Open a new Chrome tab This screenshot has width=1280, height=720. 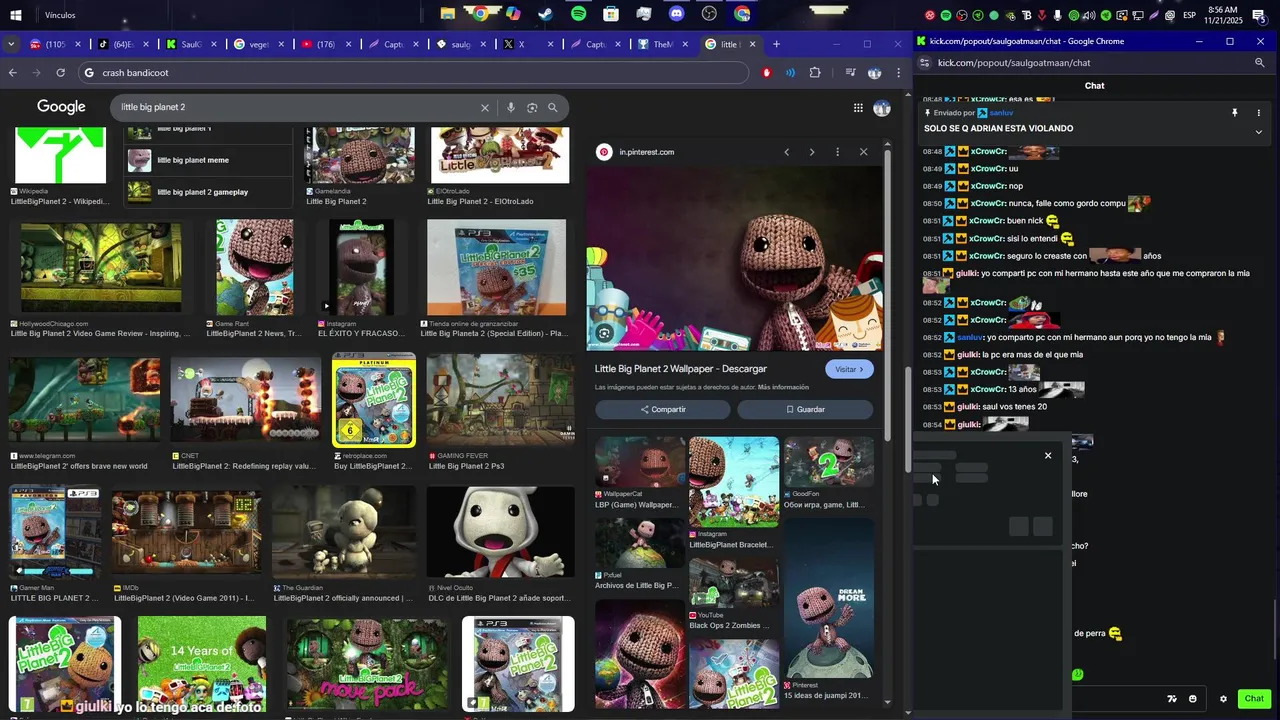click(777, 44)
